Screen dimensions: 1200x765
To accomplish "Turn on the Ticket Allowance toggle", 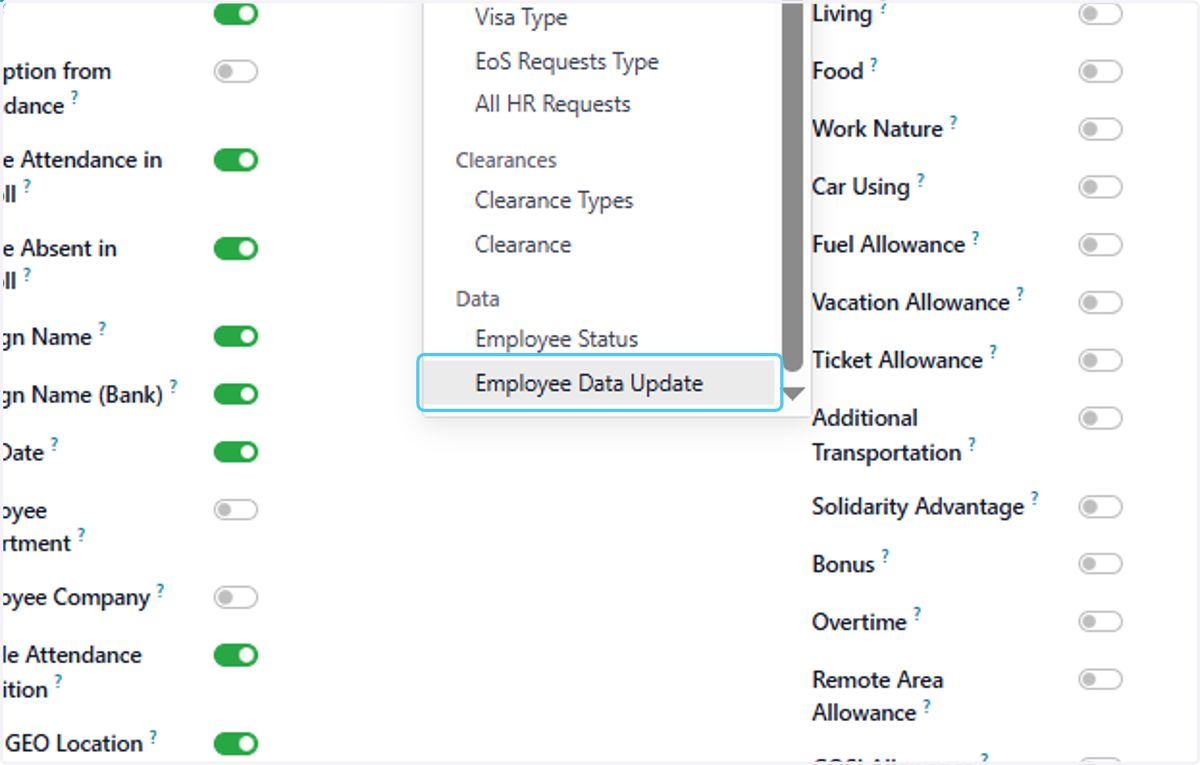I will pyautogui.click(x=1100, y=360).
